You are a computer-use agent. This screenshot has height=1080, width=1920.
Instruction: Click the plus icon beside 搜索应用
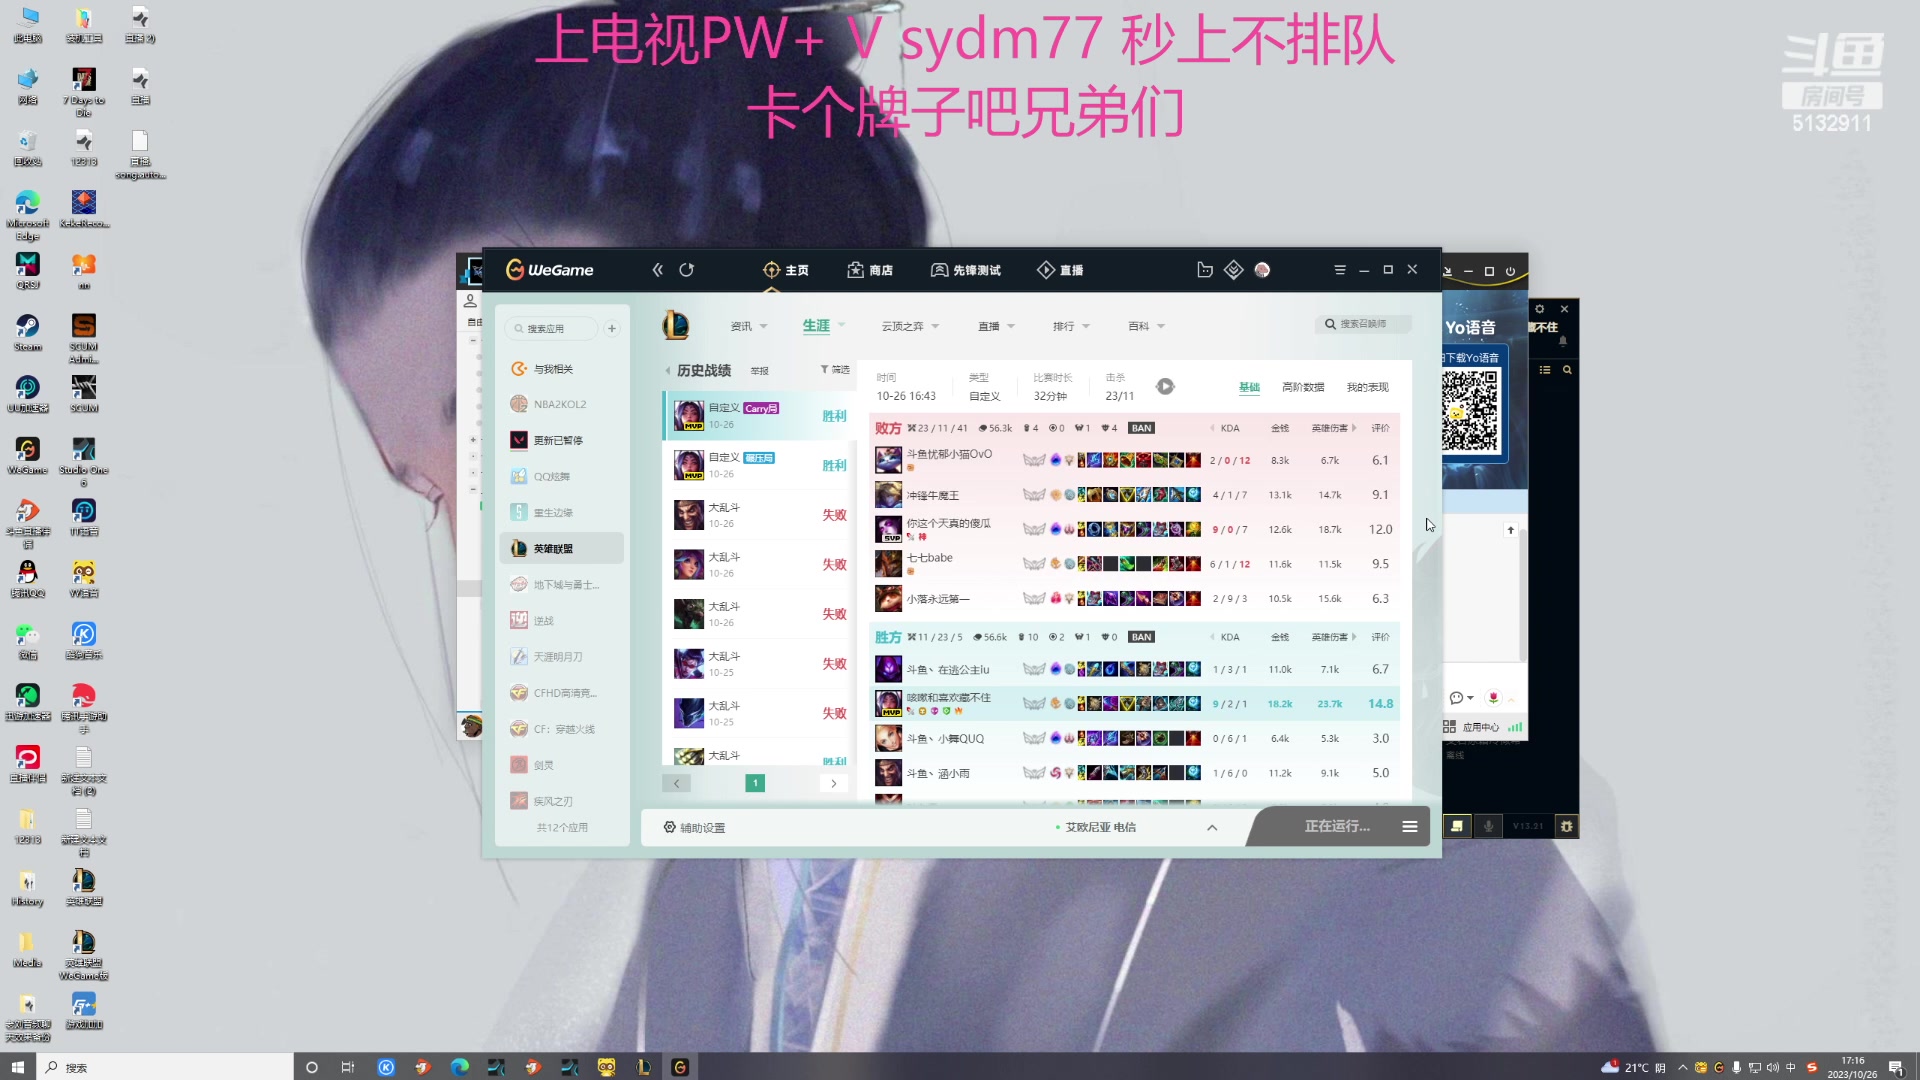click(611, 328)
